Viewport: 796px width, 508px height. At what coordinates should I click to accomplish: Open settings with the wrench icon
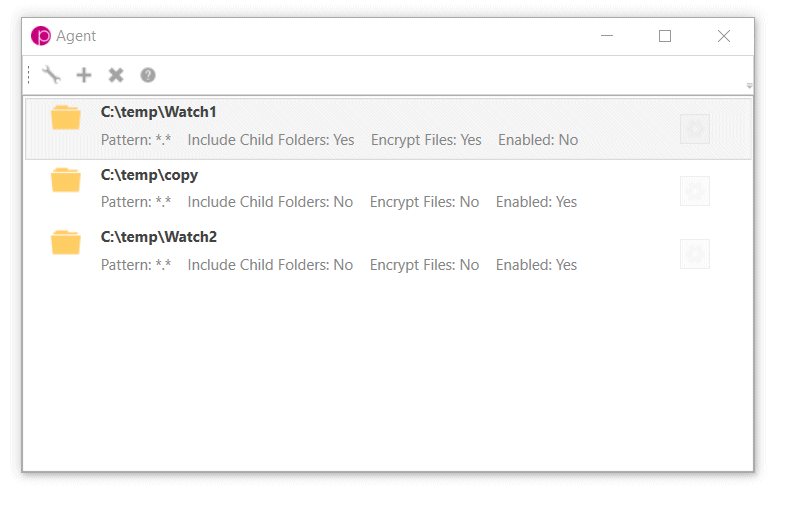click(x=51, y=75)
